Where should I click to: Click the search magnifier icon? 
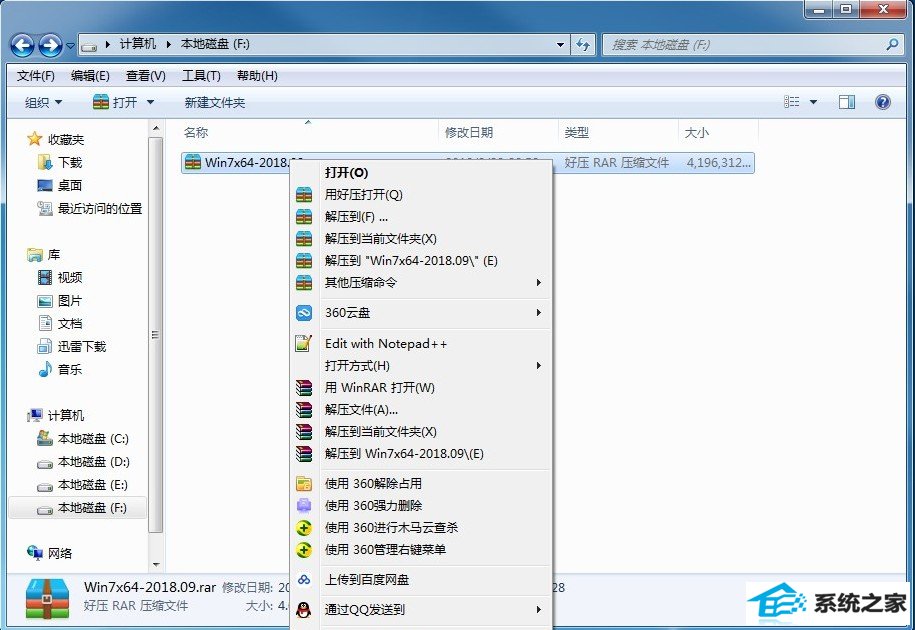892,44
